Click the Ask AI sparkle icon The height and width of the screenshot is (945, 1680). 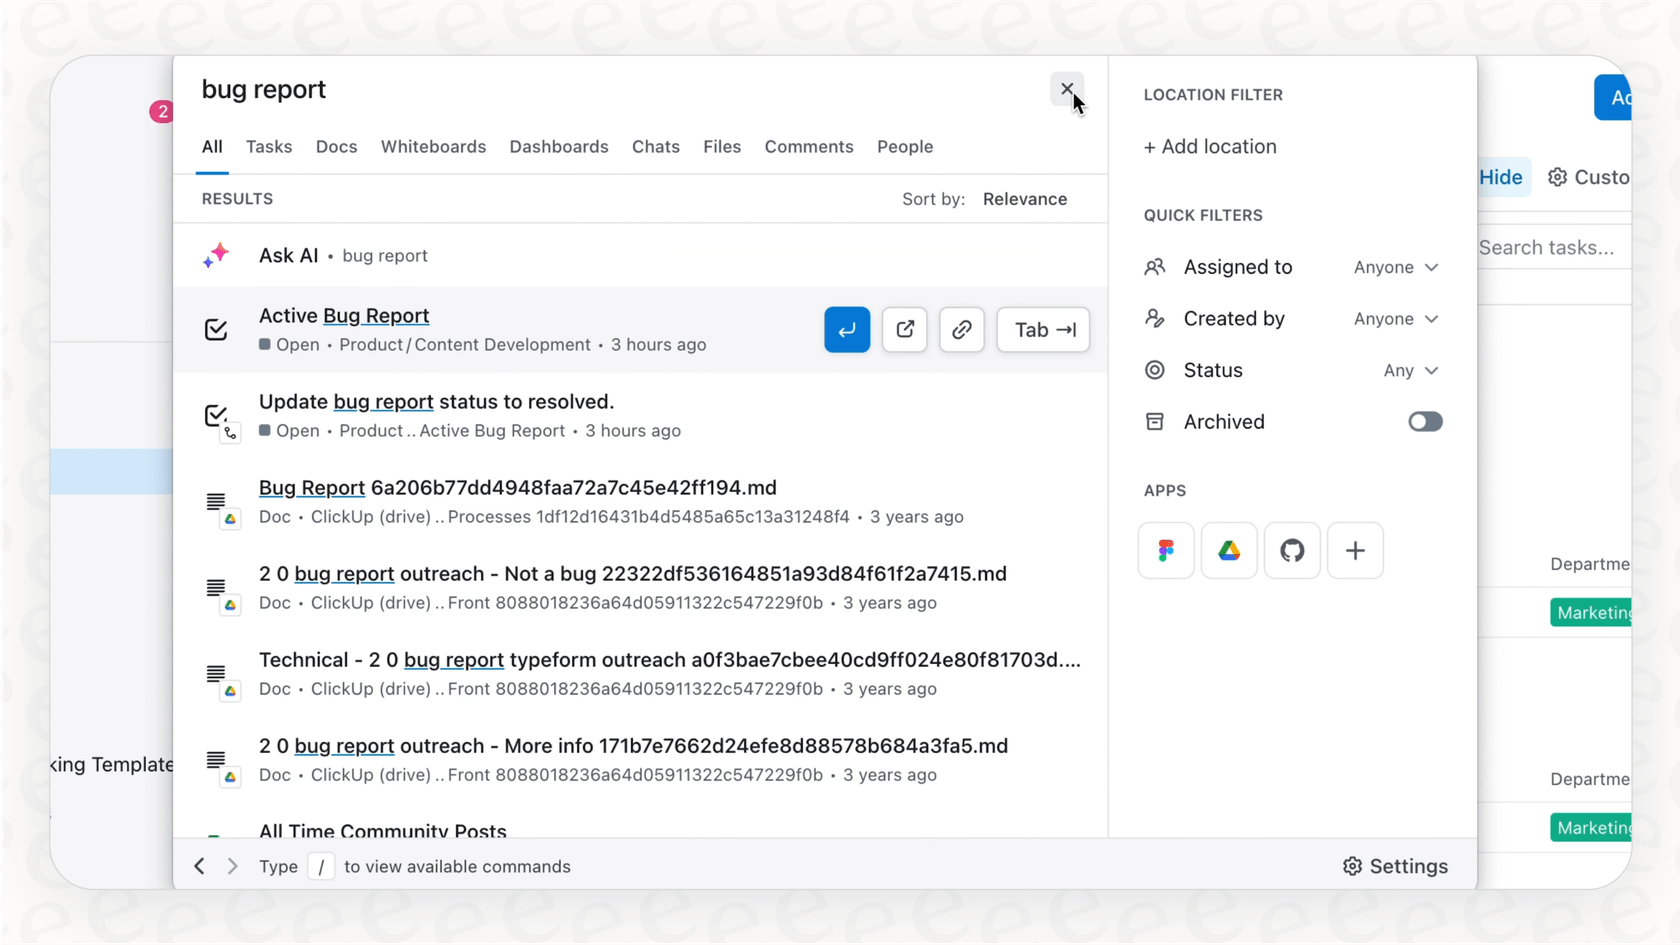[x=216, y=256]
